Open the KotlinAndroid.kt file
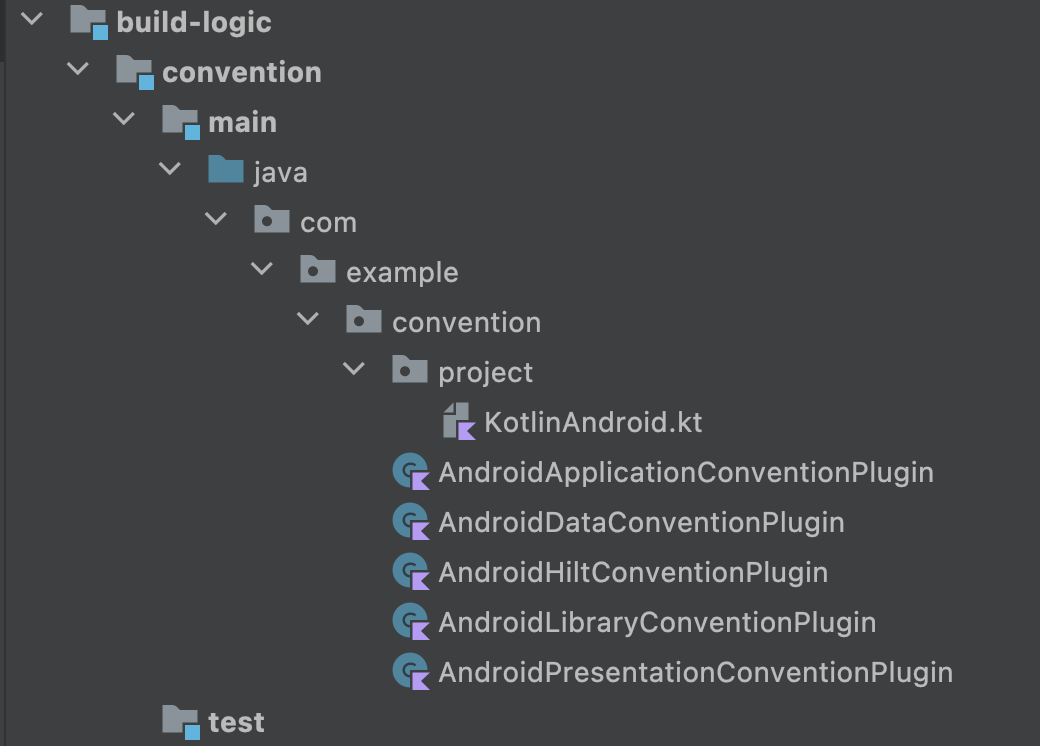The width and height of the screenshot is (1040, 746). pos(593,422)
